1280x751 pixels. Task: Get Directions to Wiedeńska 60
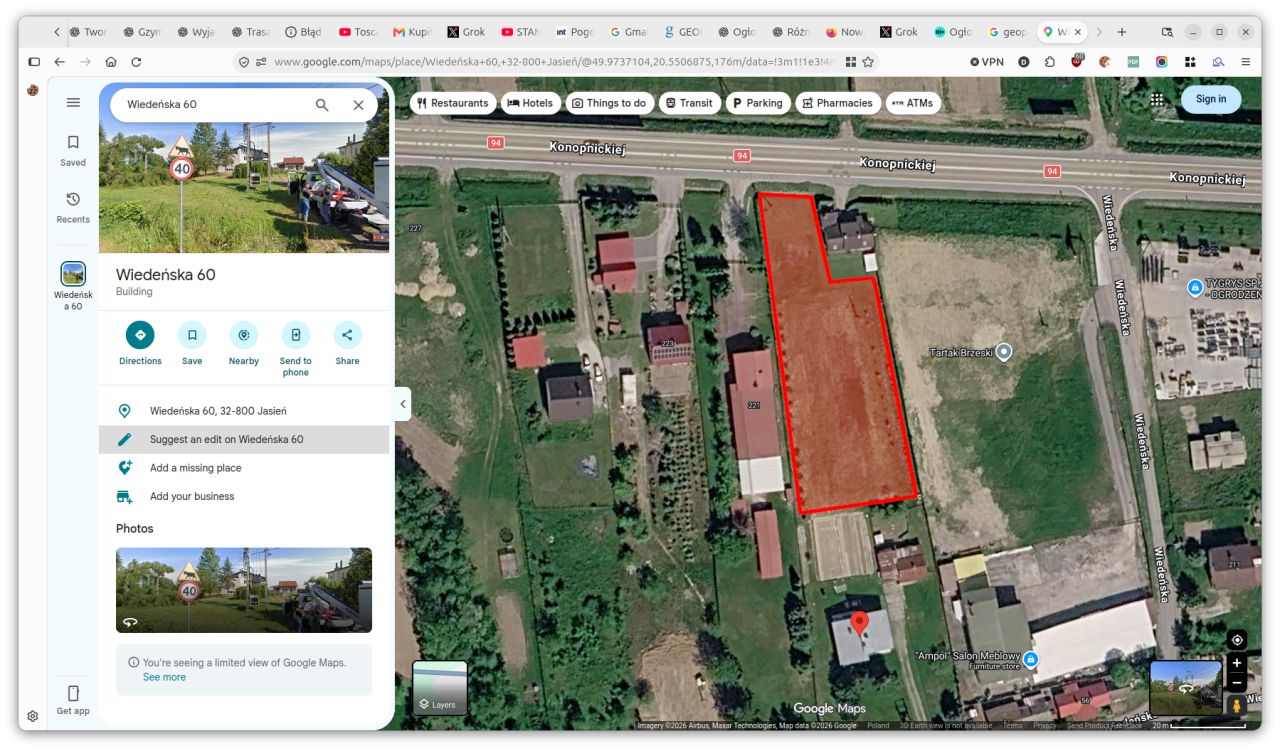pyautogui.click(x=140, y=343)
